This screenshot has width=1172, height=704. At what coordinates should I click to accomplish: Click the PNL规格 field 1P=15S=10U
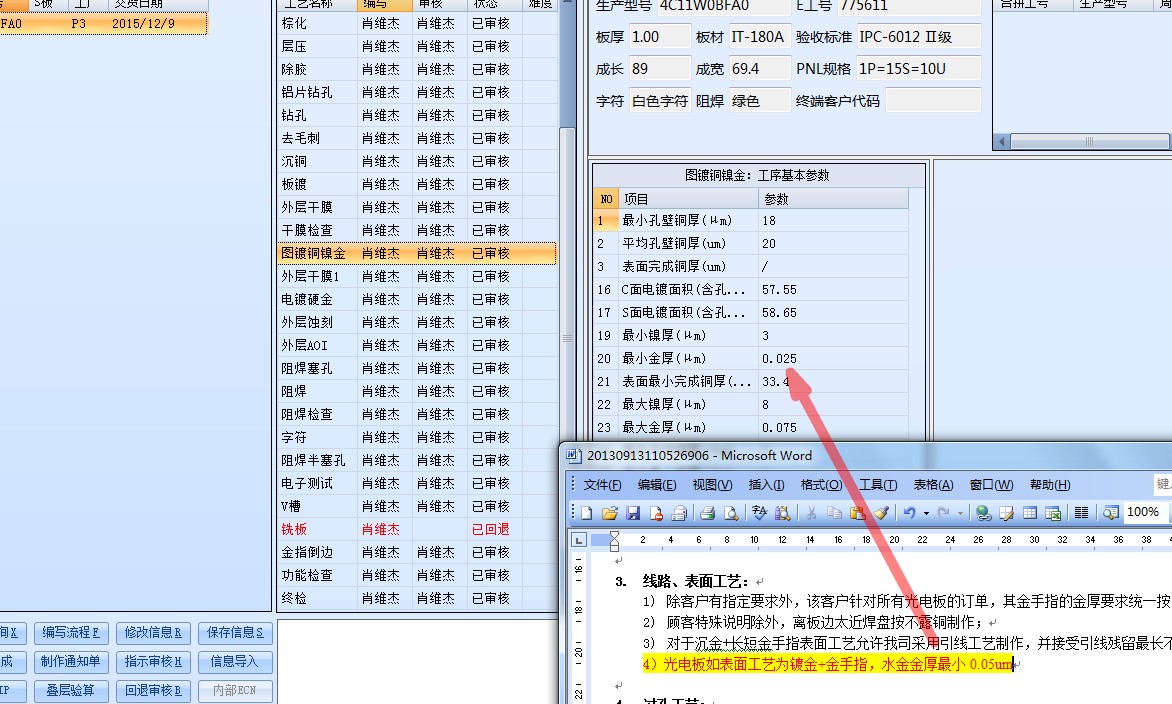click(918, 69)
